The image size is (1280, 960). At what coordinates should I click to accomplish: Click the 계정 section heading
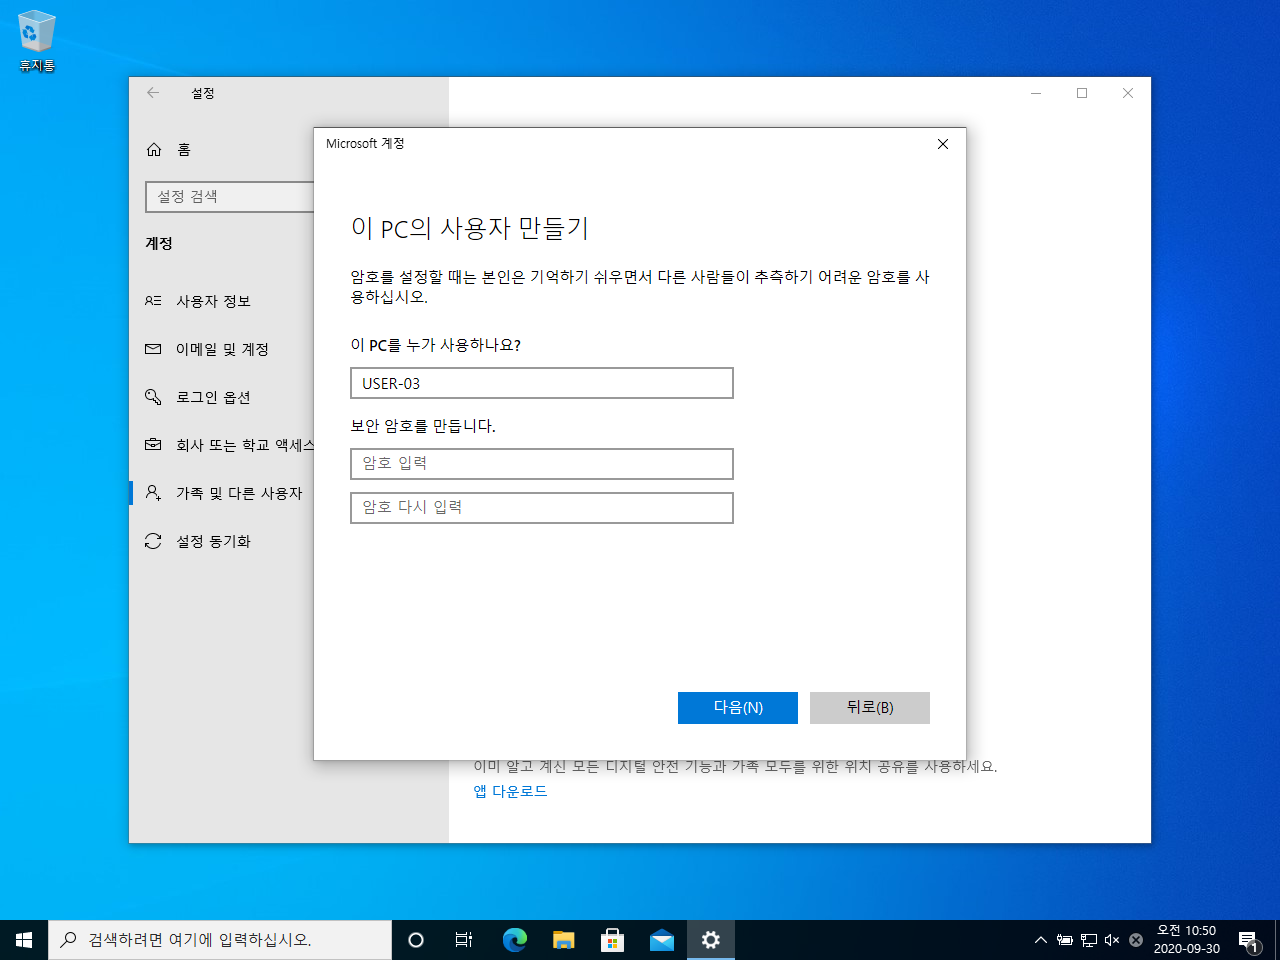[159, 243]
